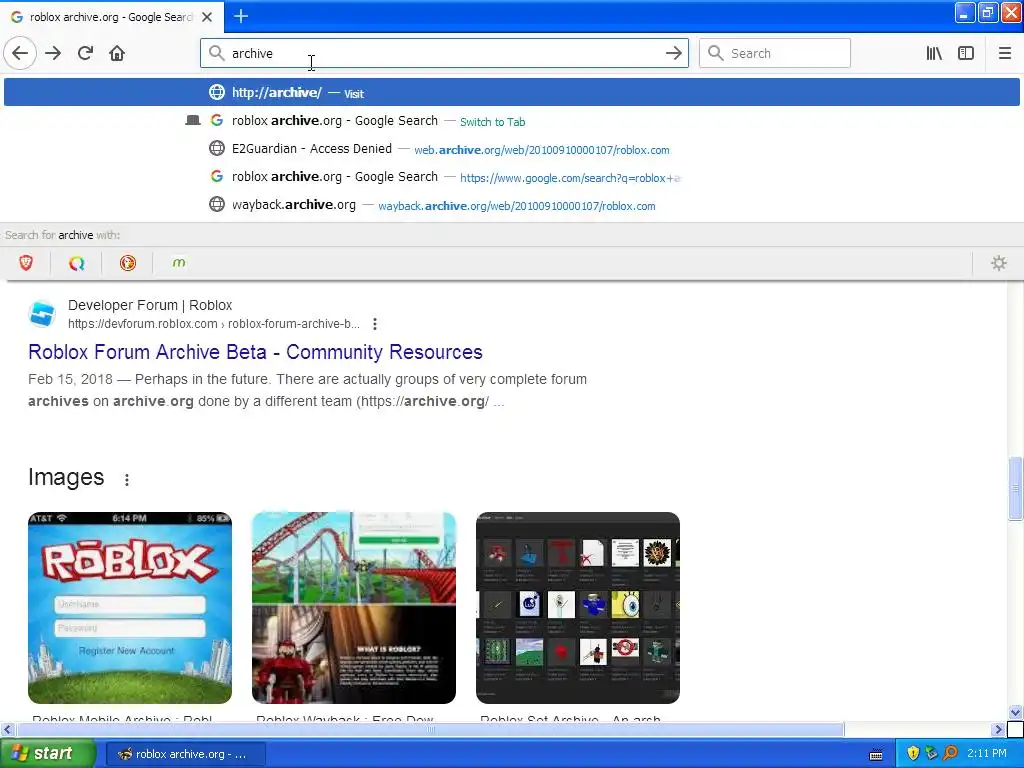Image resolution: width=1024 pixels, height=768 pixels.
Task: Click the 2:11 PM clock
Action: coord(987,753)
